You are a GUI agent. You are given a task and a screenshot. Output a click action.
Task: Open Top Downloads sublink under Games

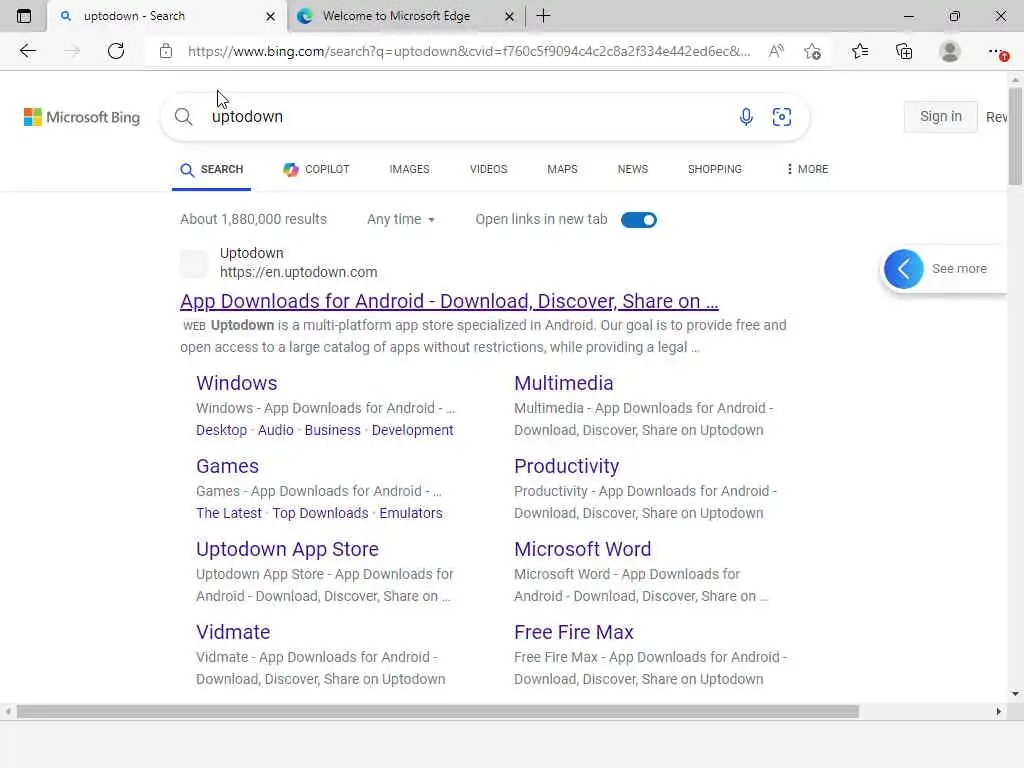pyautogui.click(x=320, y=513)
